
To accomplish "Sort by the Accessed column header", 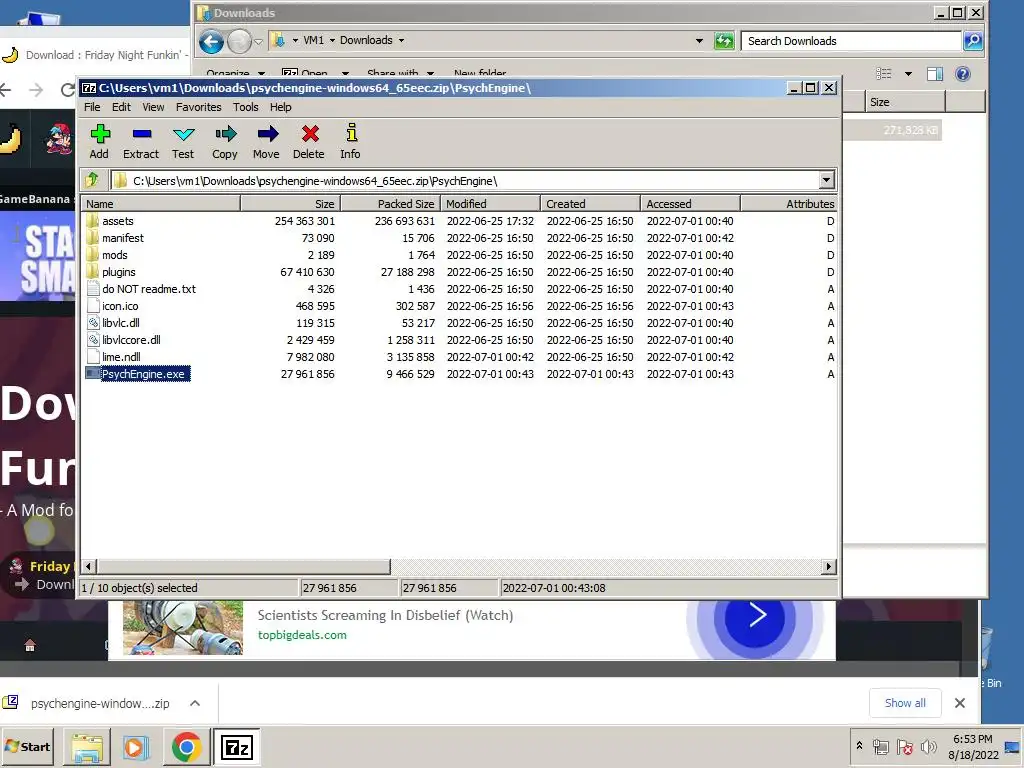I will (x=690, y=204).
